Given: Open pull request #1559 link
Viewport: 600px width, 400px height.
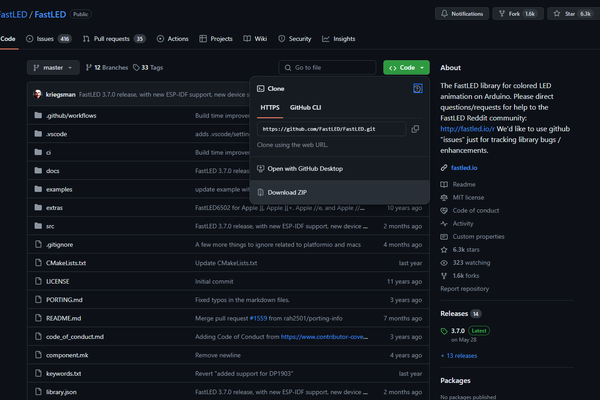Looking at the screenshot, I should coord(258,318).
